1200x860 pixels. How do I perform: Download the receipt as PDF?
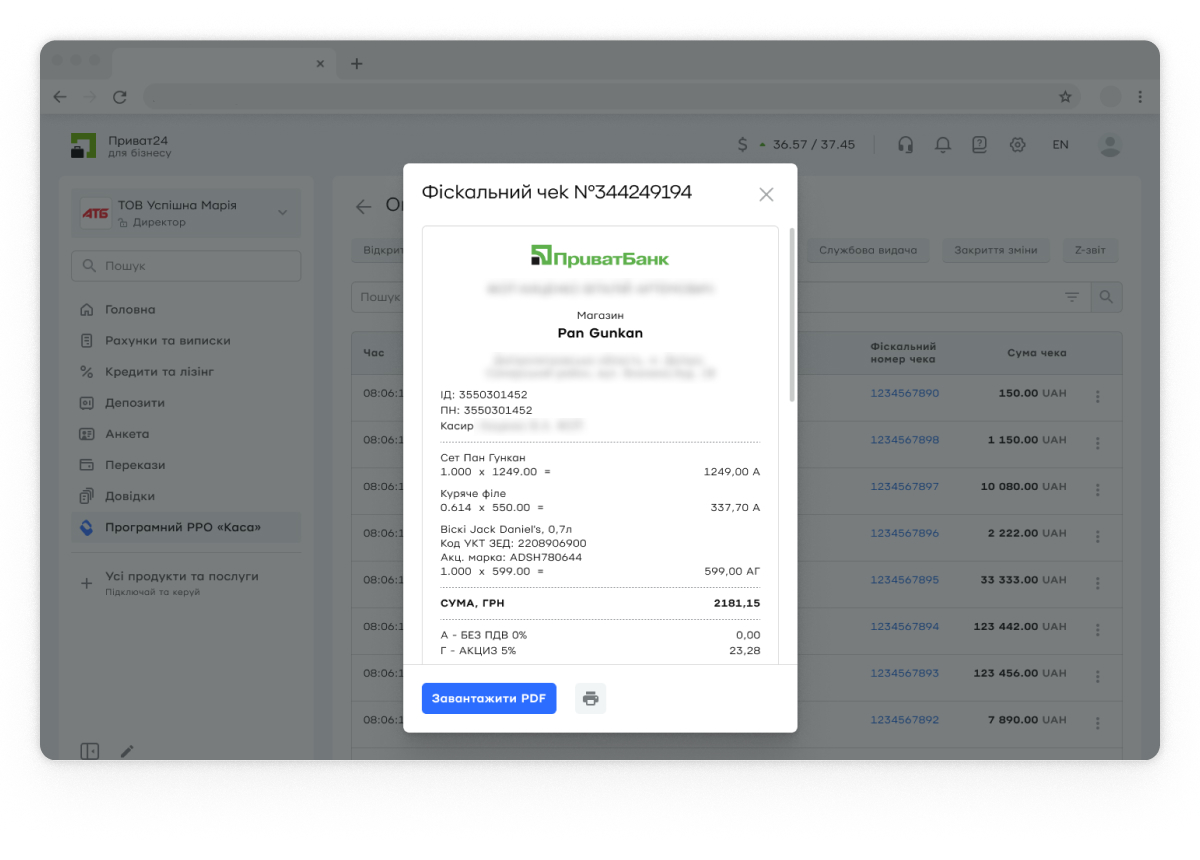(488, 698)
